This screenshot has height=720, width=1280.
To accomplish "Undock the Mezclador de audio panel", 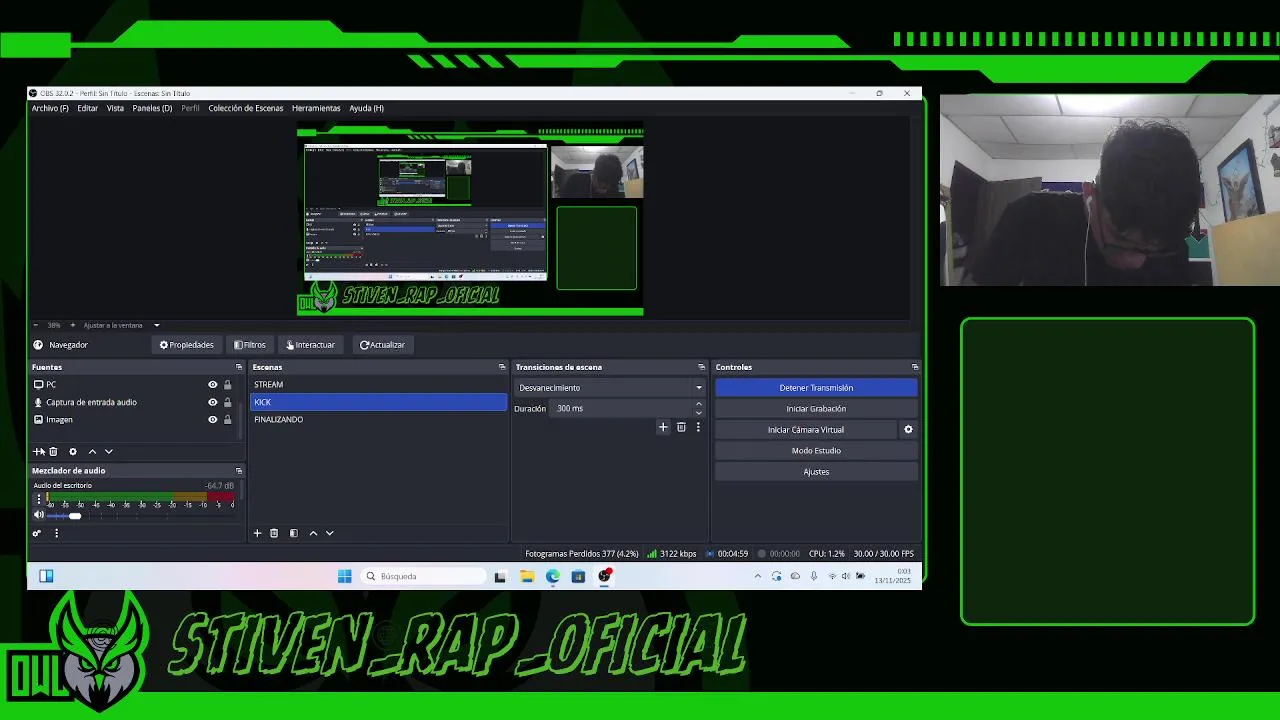I will coord(239,471).
